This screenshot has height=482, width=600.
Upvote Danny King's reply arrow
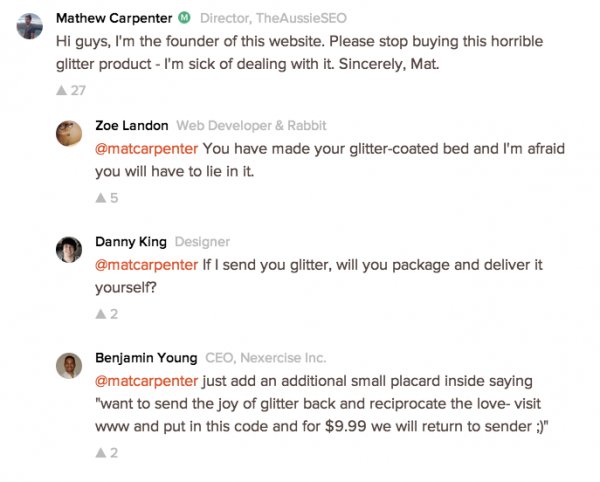point(101,314)
